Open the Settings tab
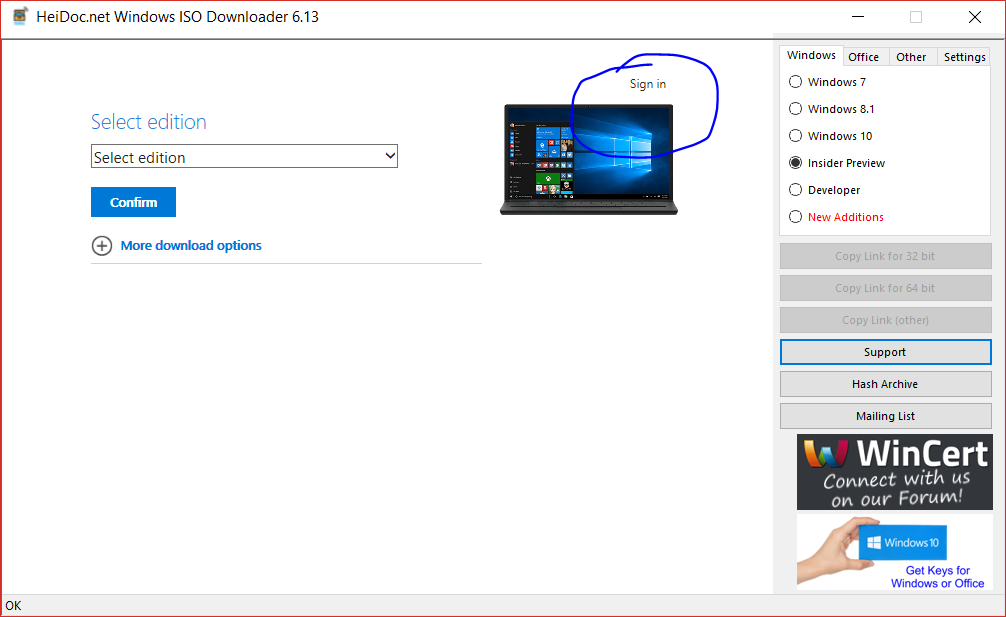1006x617 pixels. point(964,57)
